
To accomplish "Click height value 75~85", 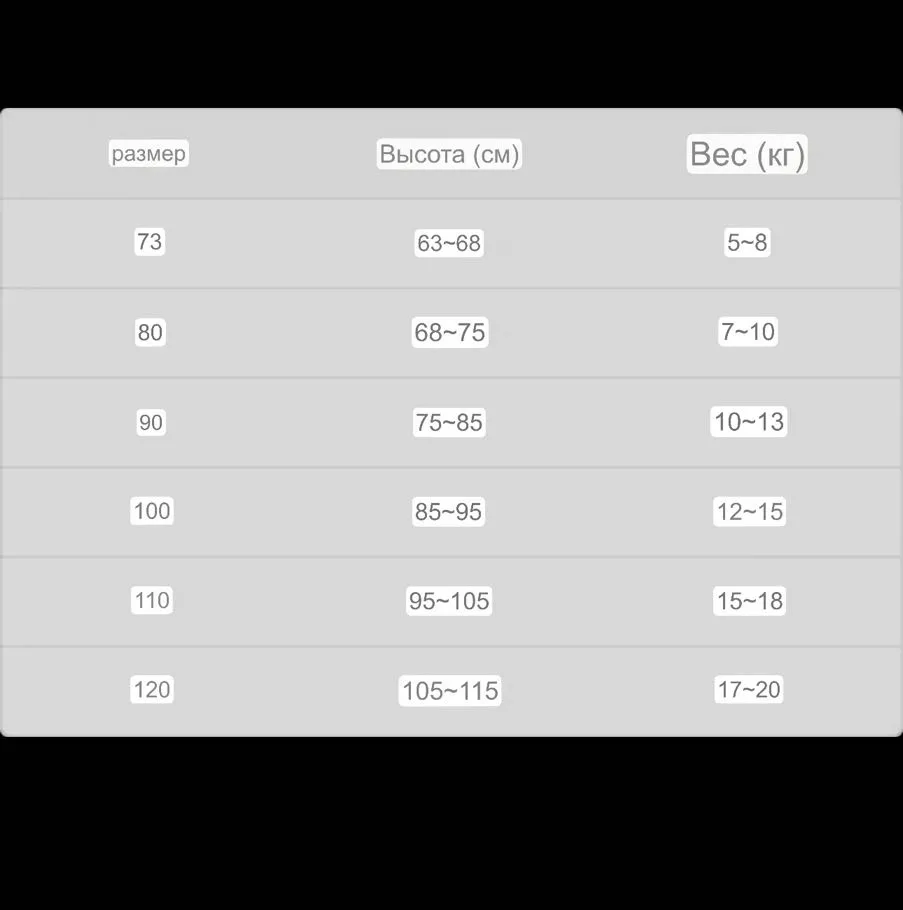I will [x=449, y=423].
